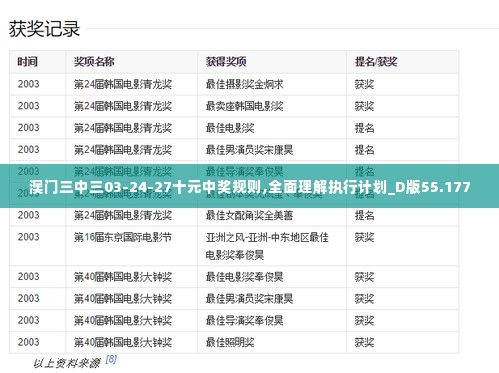Click 第24届韩国电影青龙奖 beside 最佳电影奖
499x373 pixels.
coord(123,128)
